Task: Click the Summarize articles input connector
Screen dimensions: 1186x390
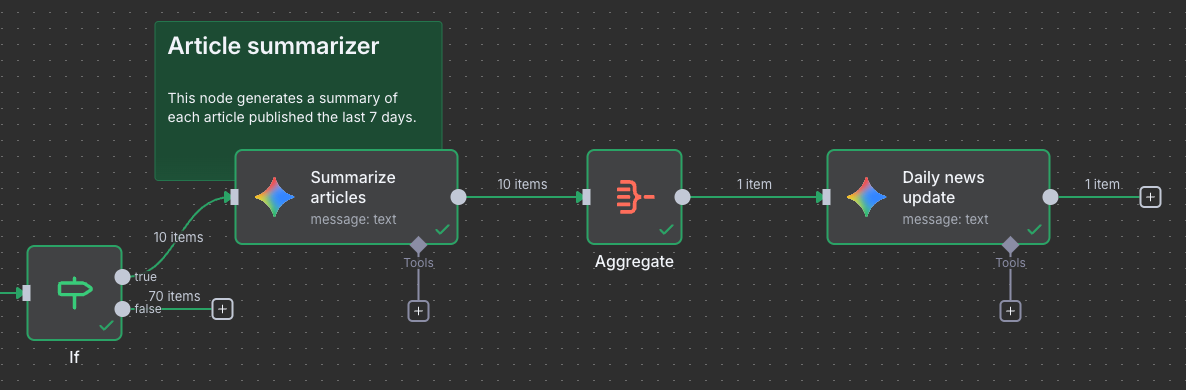Action: coord(234,197)
